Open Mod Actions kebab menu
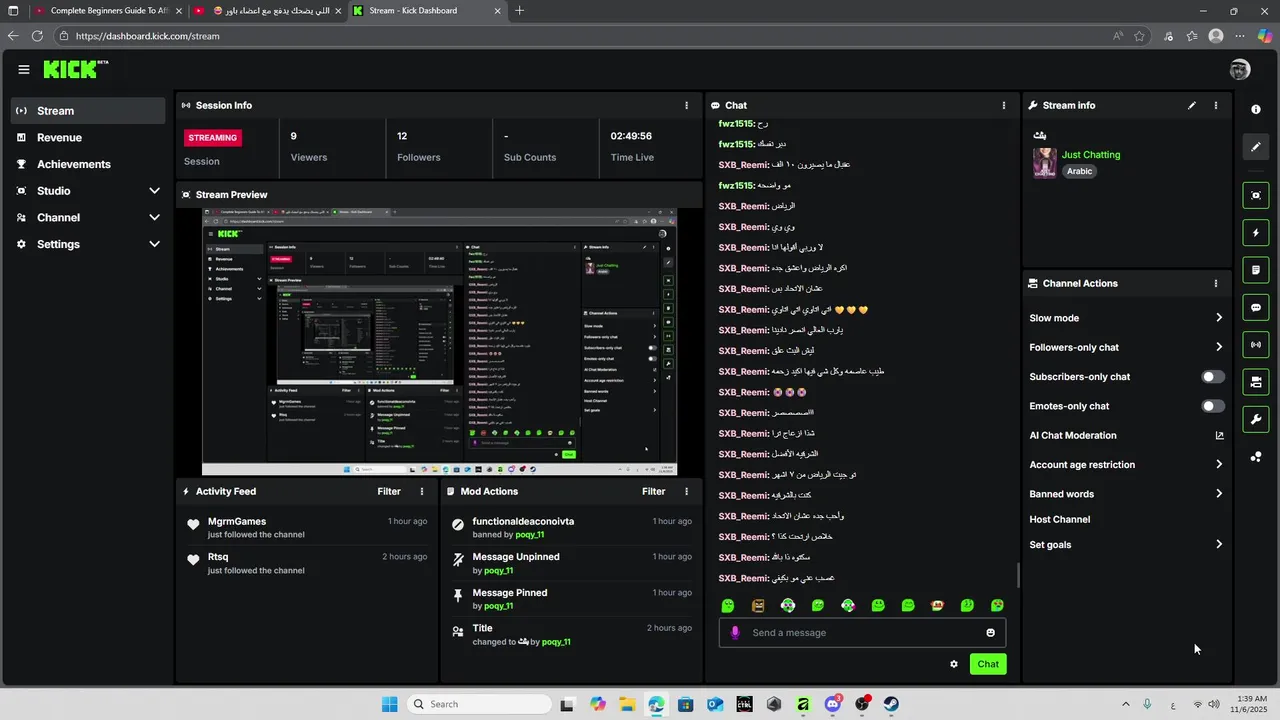This screenshot has height=720, width=1280. point(686,491)
